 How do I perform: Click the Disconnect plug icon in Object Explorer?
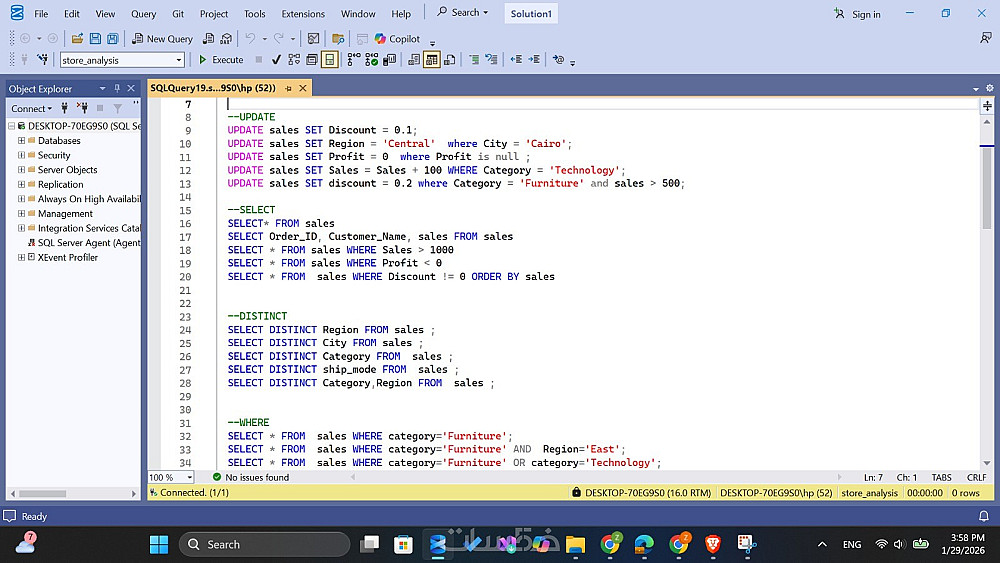(82, 108)
